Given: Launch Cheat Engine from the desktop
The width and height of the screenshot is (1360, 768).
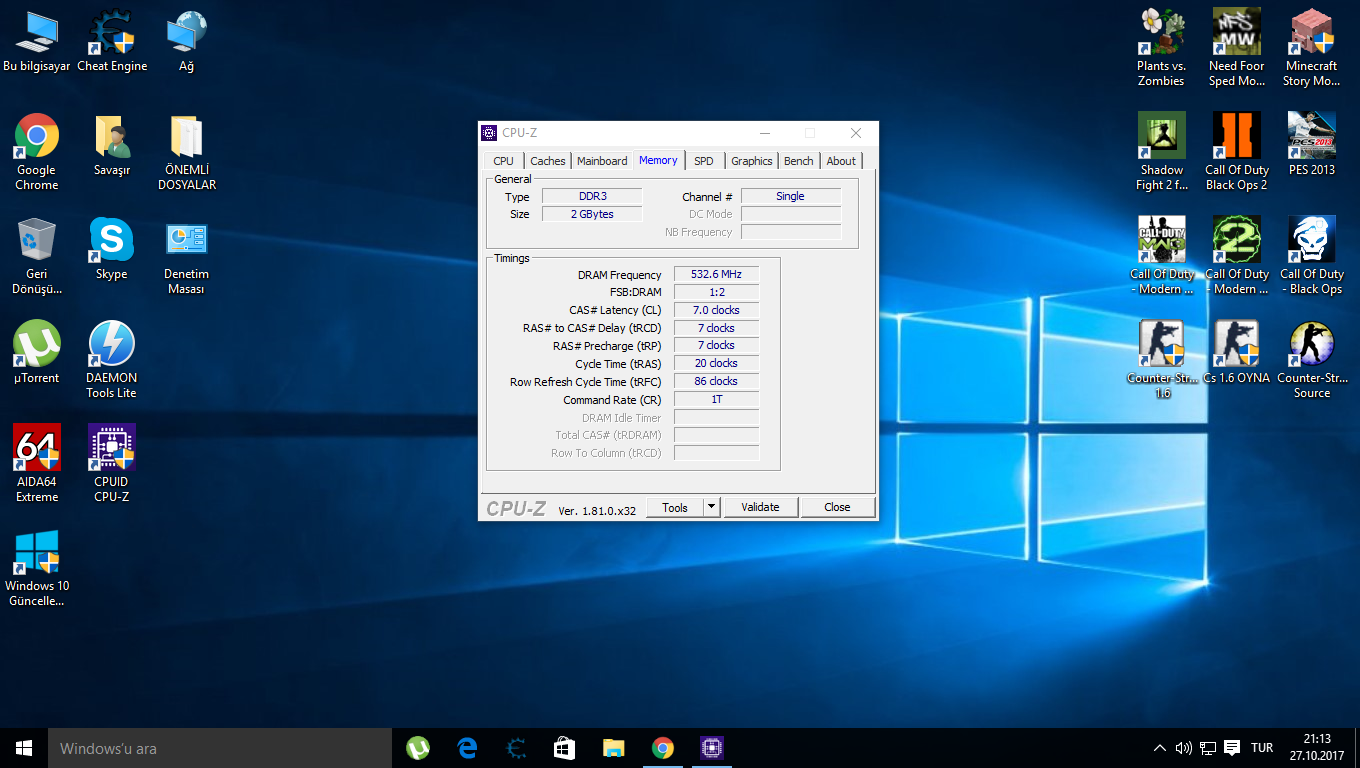Looking at the screenshot, I should [112, 41].
